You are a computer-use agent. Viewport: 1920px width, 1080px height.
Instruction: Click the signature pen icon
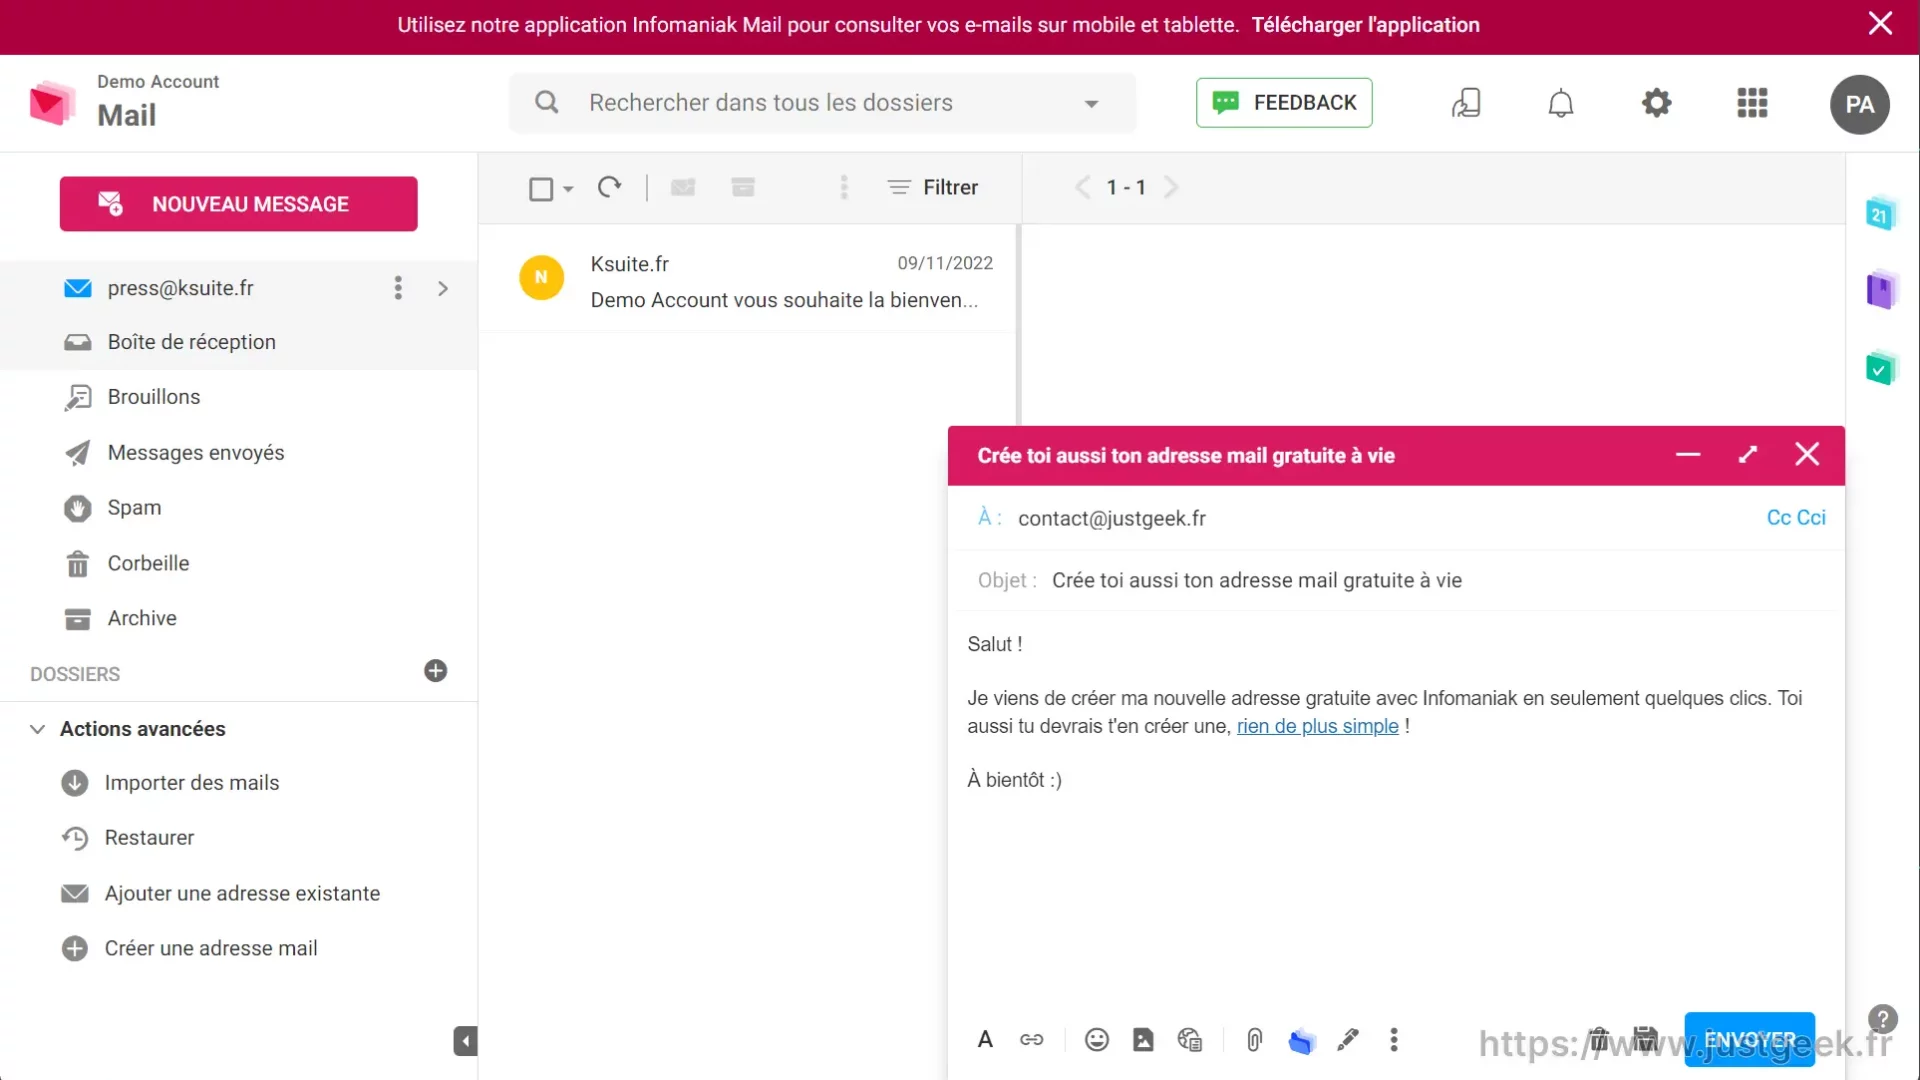pyautogui.click(x=1348, y=1040)
